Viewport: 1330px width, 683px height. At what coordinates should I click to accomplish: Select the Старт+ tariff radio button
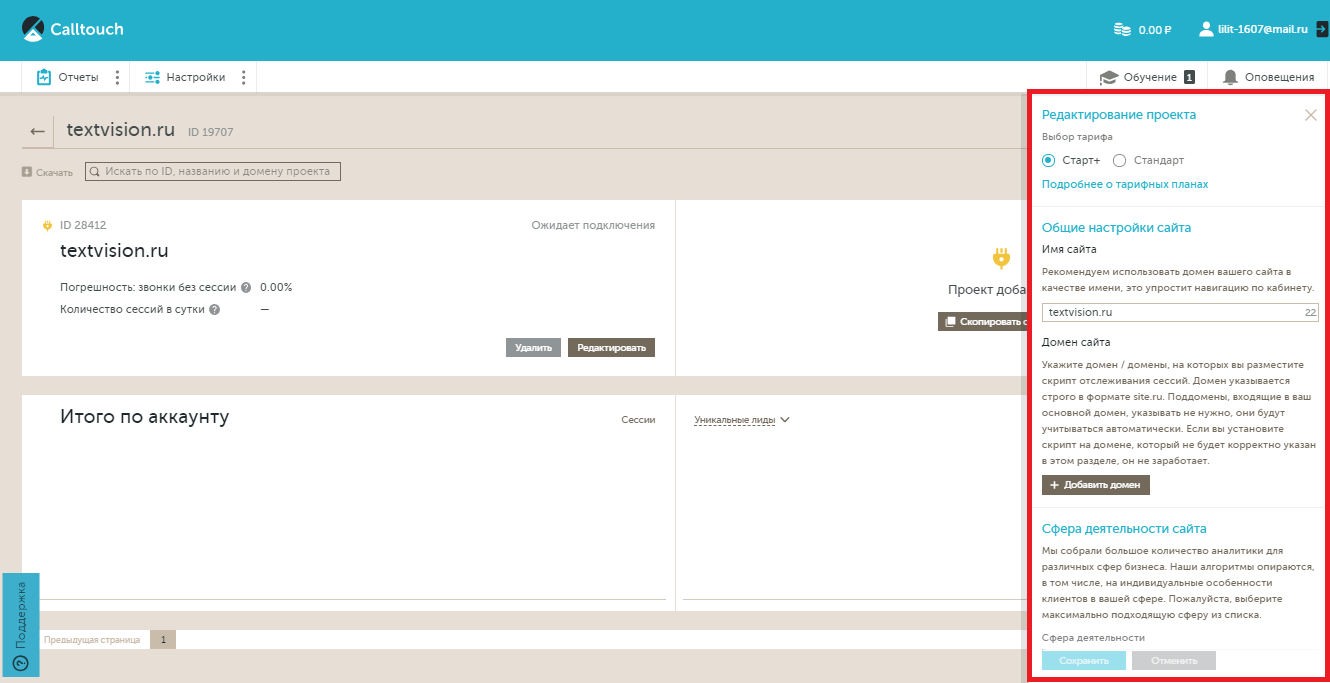(x=1048, y=160)
